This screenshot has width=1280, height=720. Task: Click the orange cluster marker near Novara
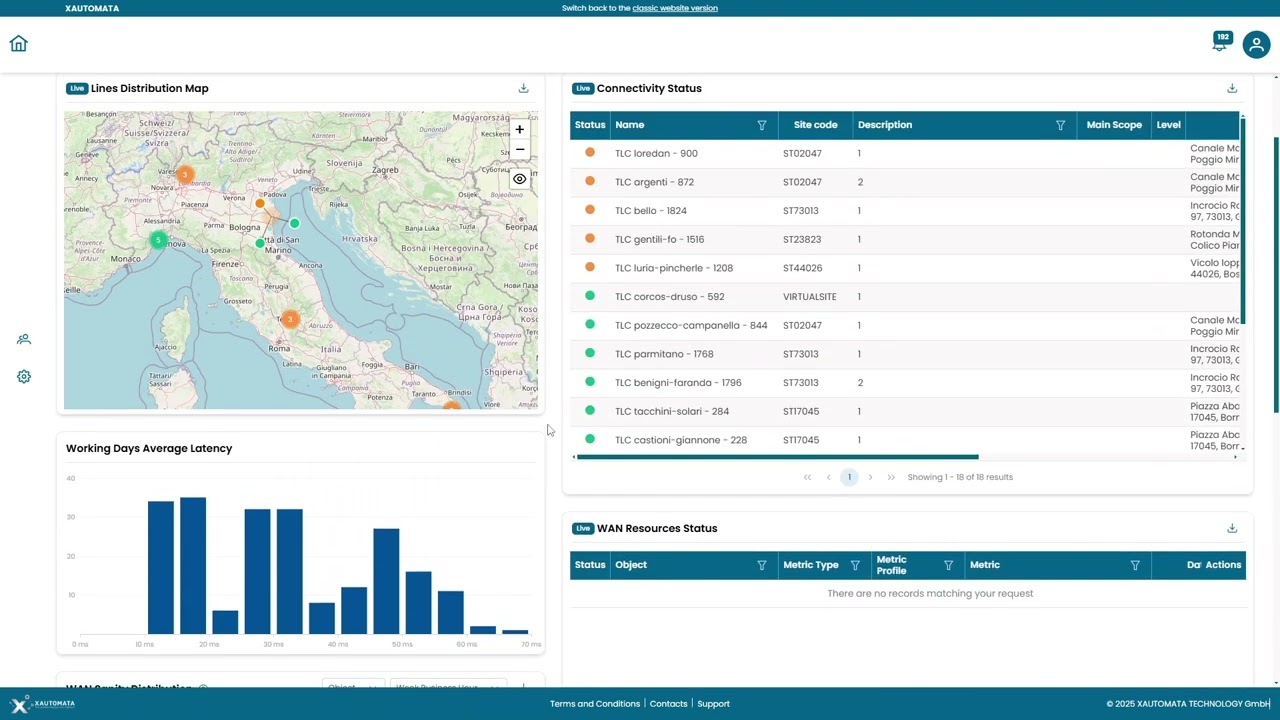tap(184, 174)
